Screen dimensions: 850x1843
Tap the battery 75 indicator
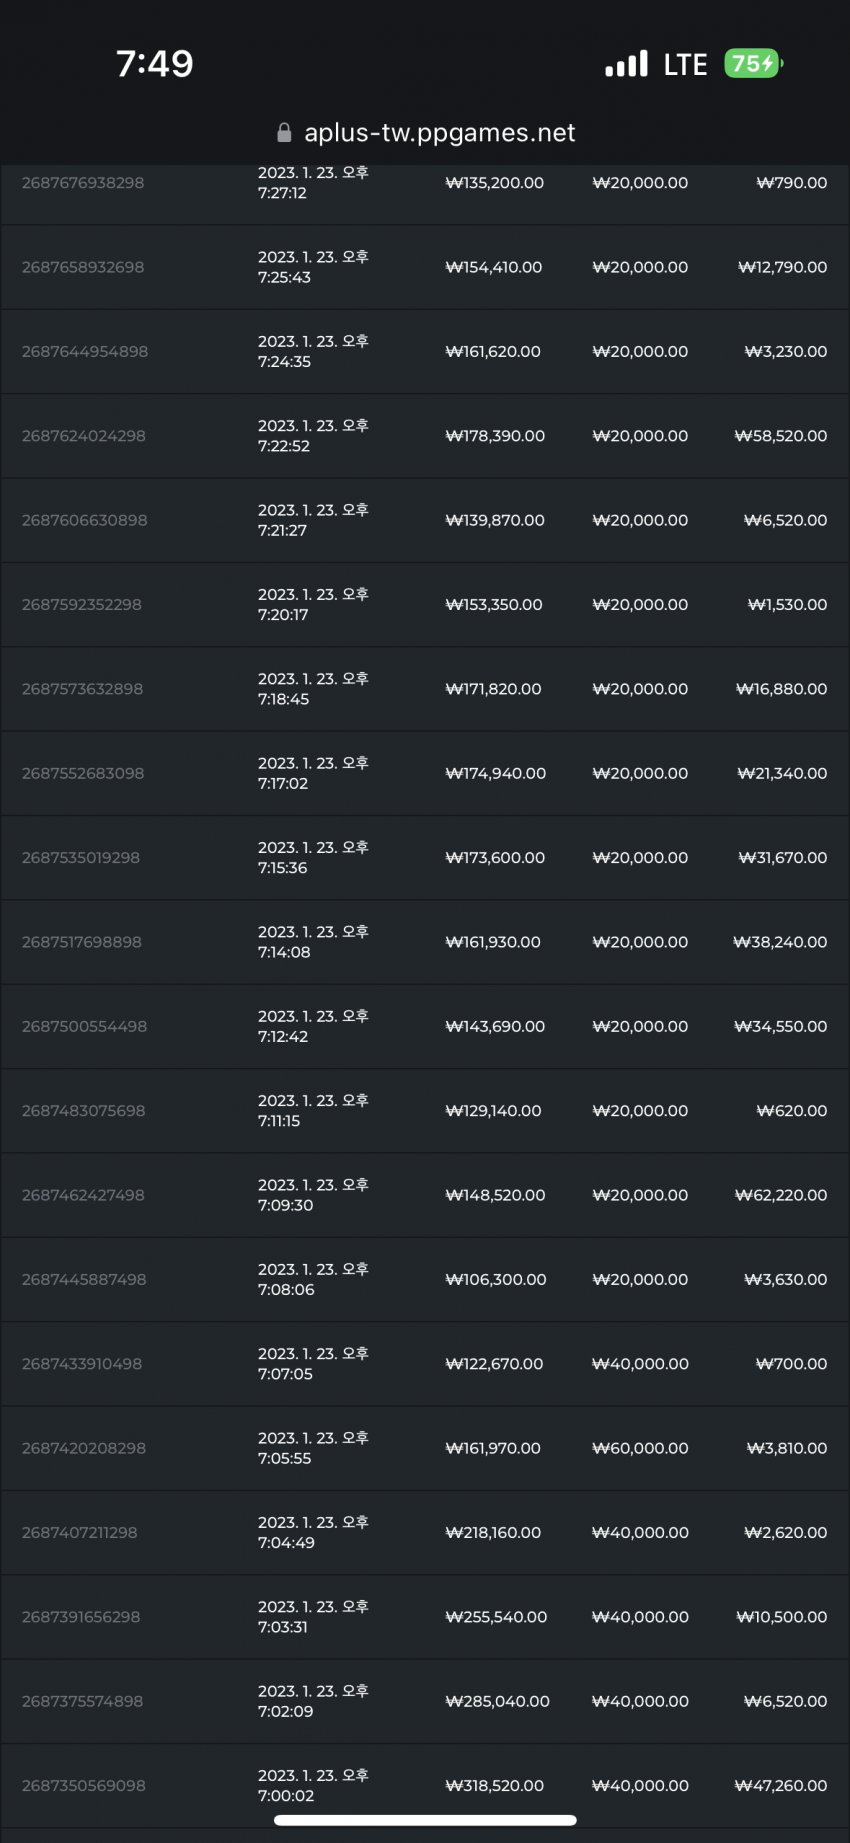coord(753,64)
